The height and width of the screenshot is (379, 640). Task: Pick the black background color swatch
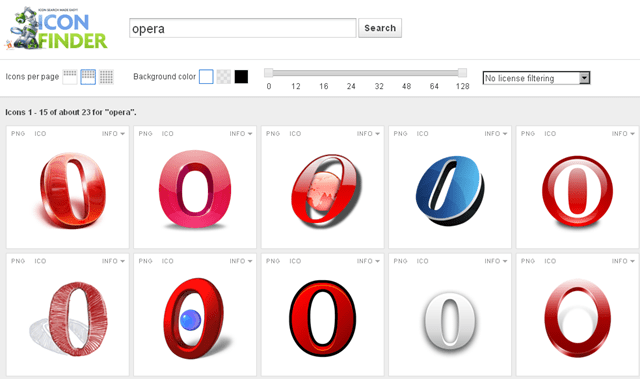[241, 77]
